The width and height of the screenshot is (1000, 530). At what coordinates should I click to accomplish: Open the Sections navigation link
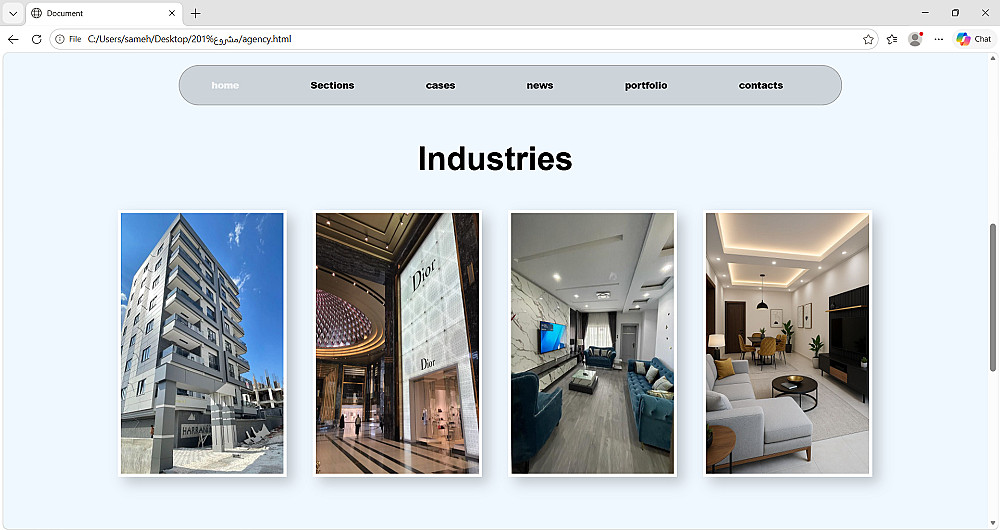pos(332,85)
